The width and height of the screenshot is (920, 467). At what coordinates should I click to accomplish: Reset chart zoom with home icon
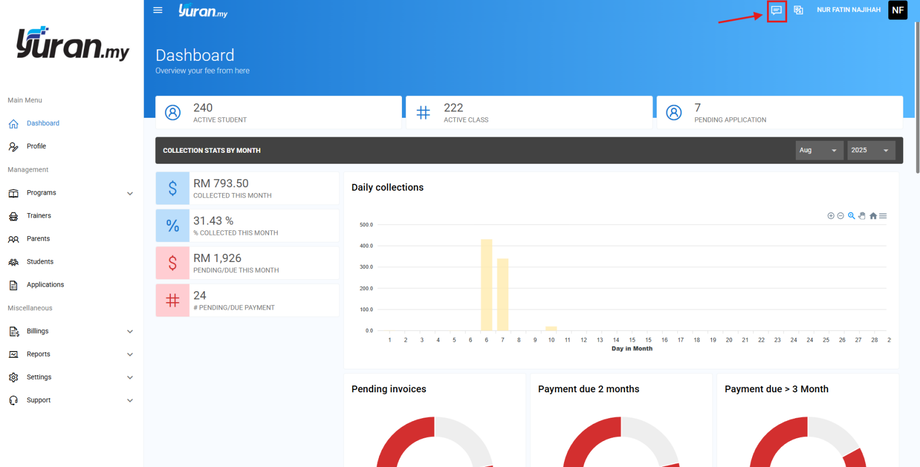point(873,216)
